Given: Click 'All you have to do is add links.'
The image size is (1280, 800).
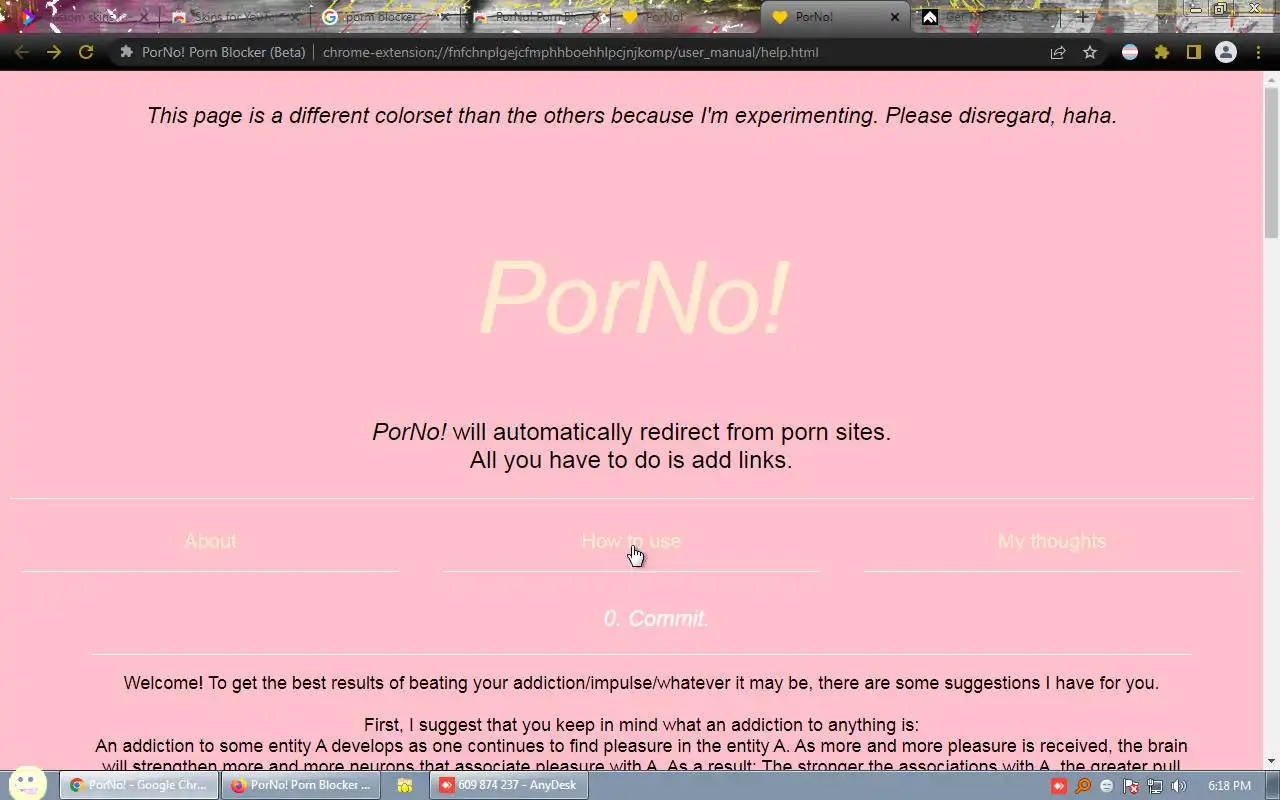Looking at the screenshot, I should (x=631, y=460).
